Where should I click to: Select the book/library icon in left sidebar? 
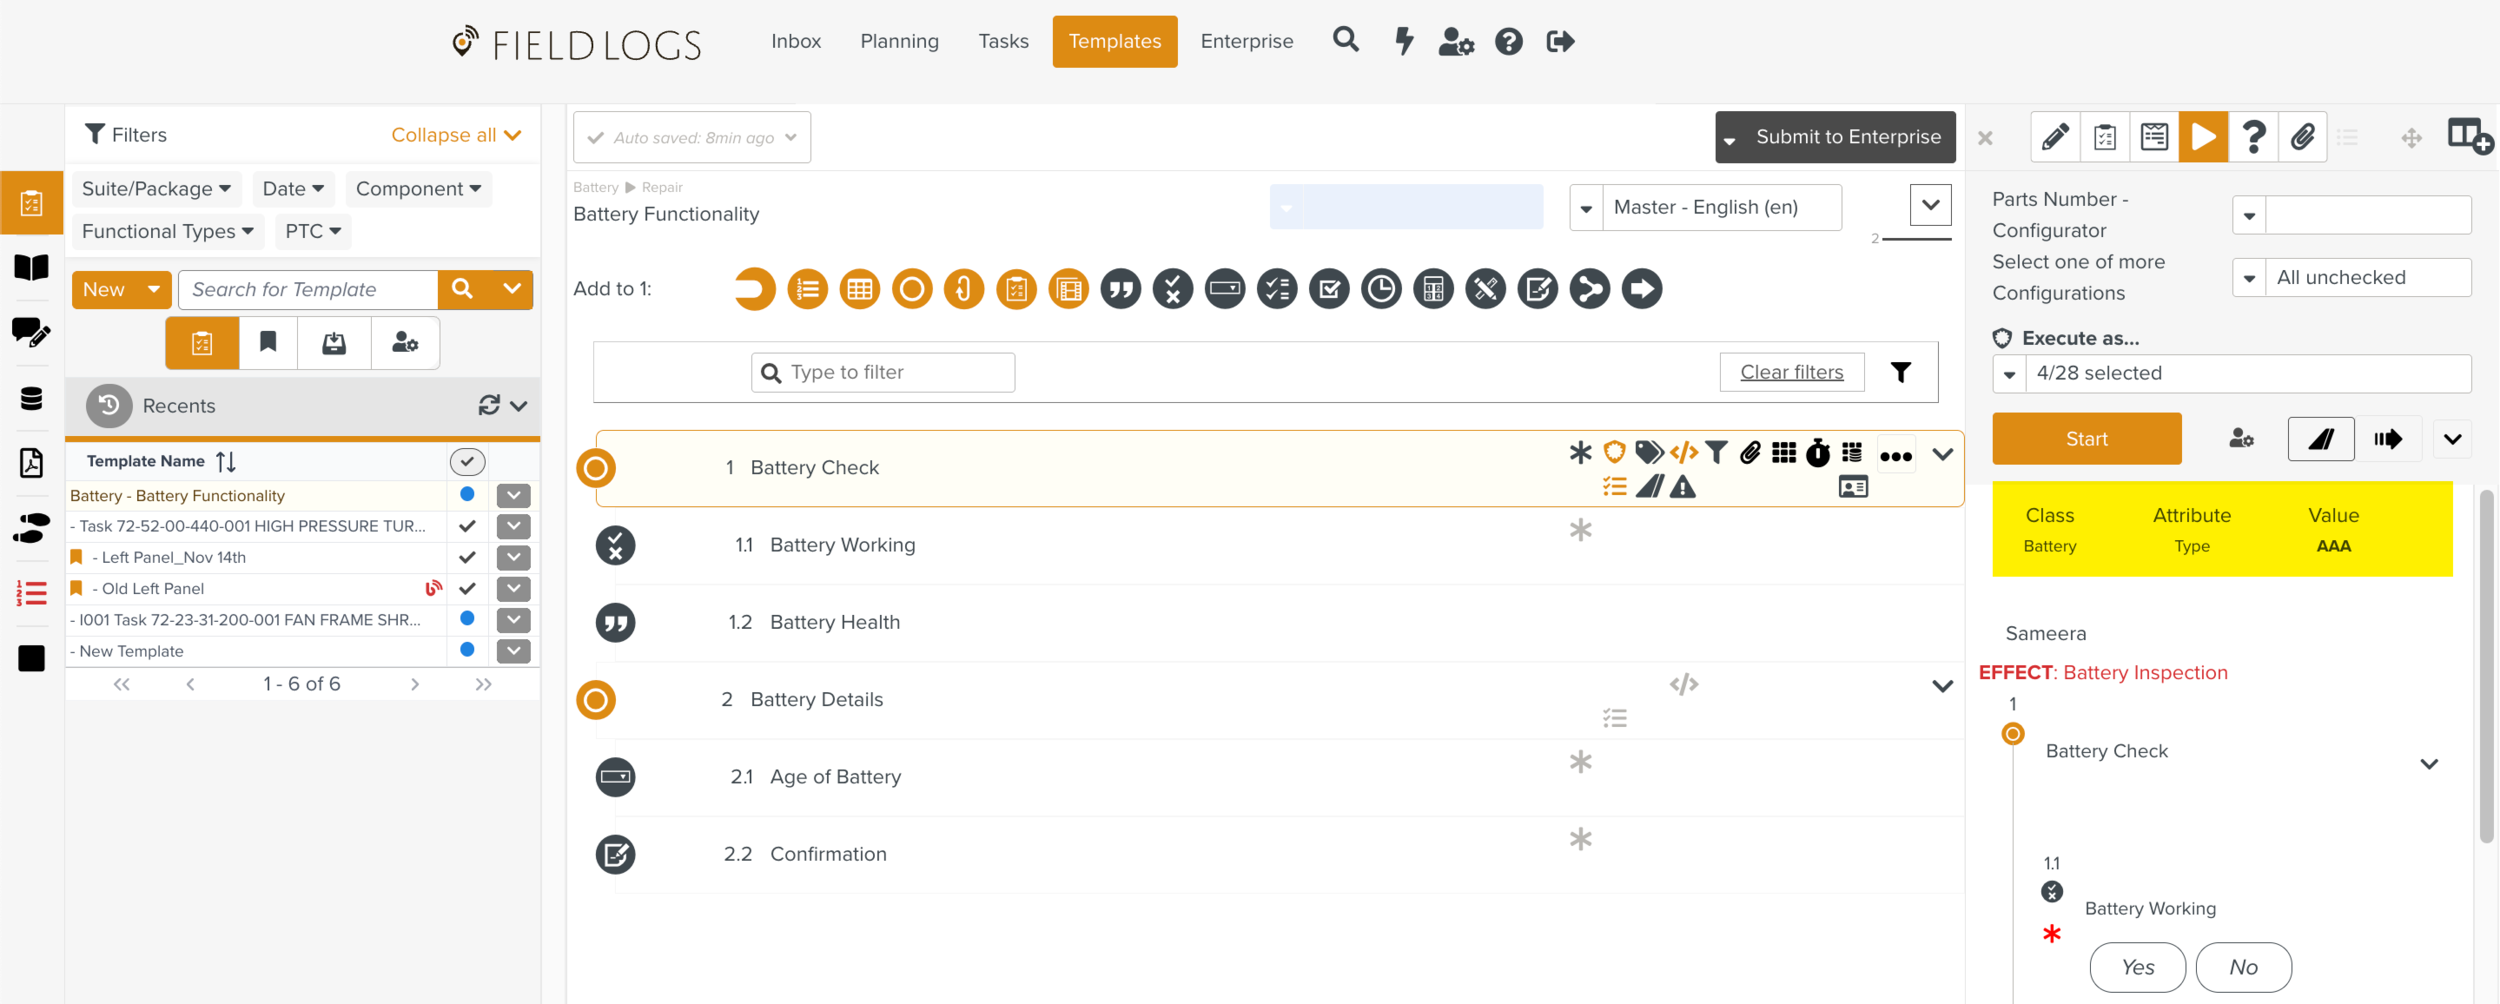[31, 267]
